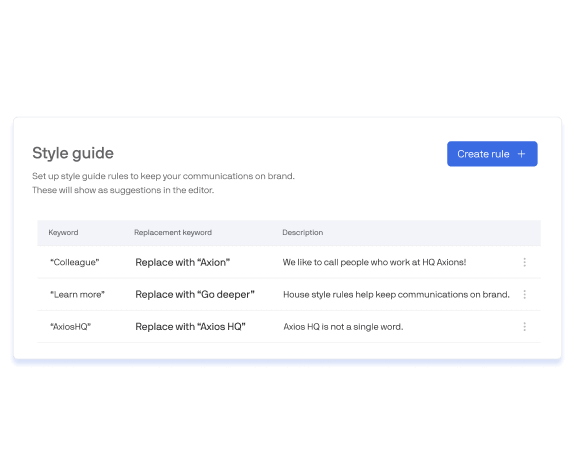Click the Description column header
The height and width of the screenshot is (476, 575).
coord(303,232)
